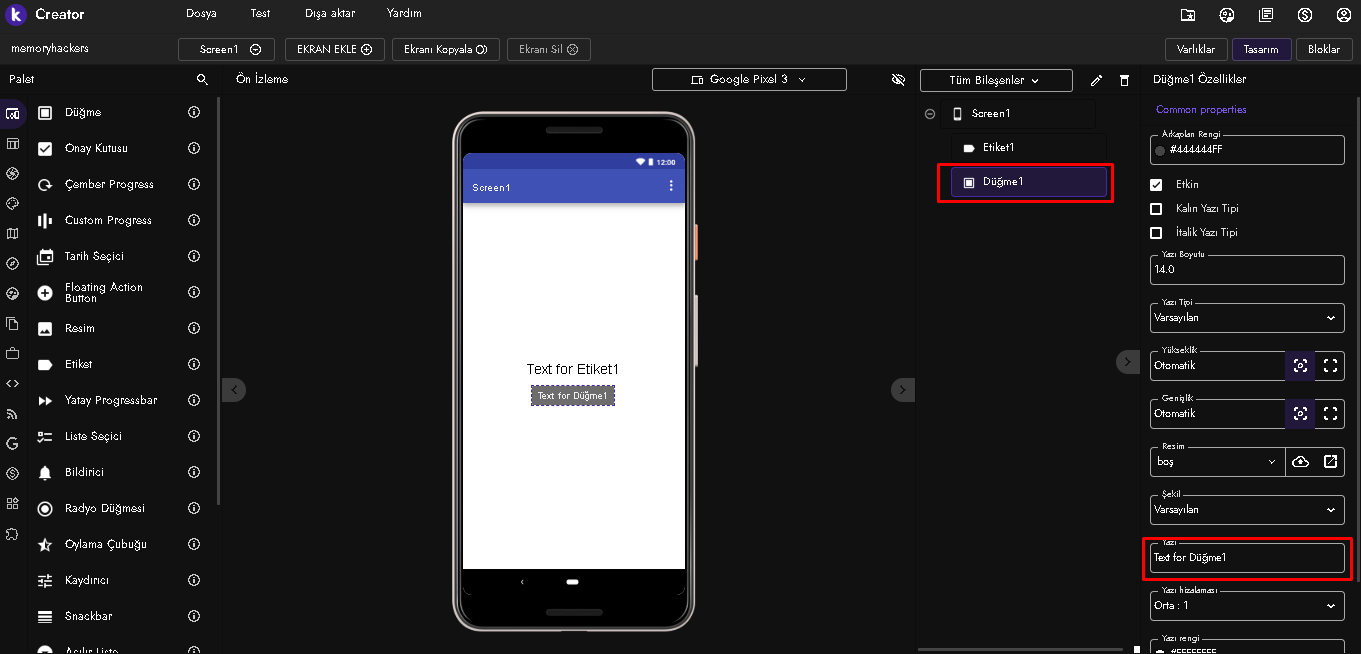Click the Kodular Creator logo
This screenshot has height=654, width=1361.
(16, 14)
